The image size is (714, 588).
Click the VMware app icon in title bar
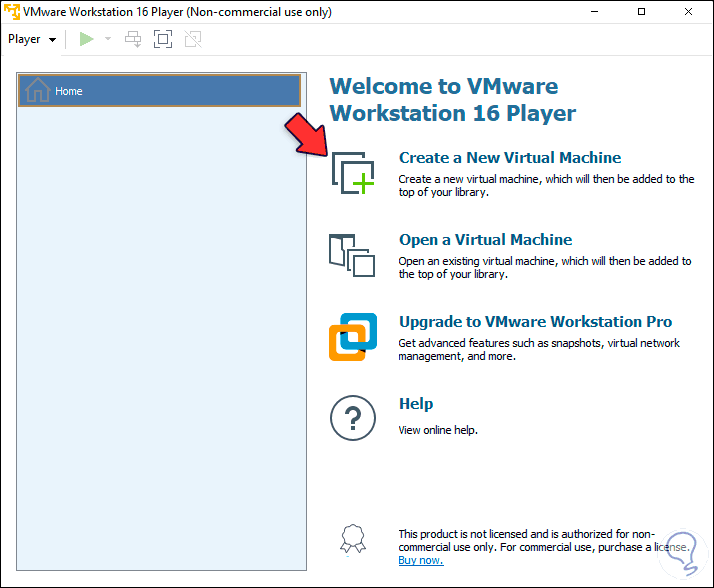point(12,11)
